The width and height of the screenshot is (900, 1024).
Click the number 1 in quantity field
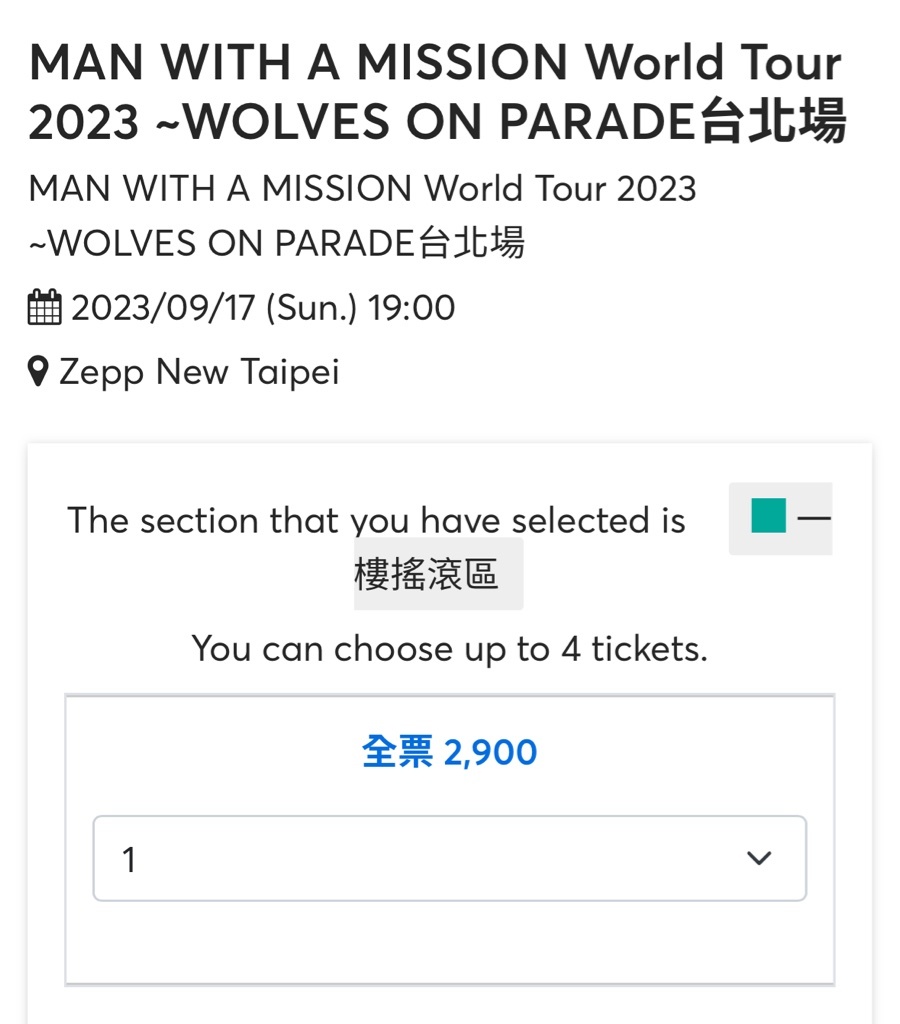(129, 860)
